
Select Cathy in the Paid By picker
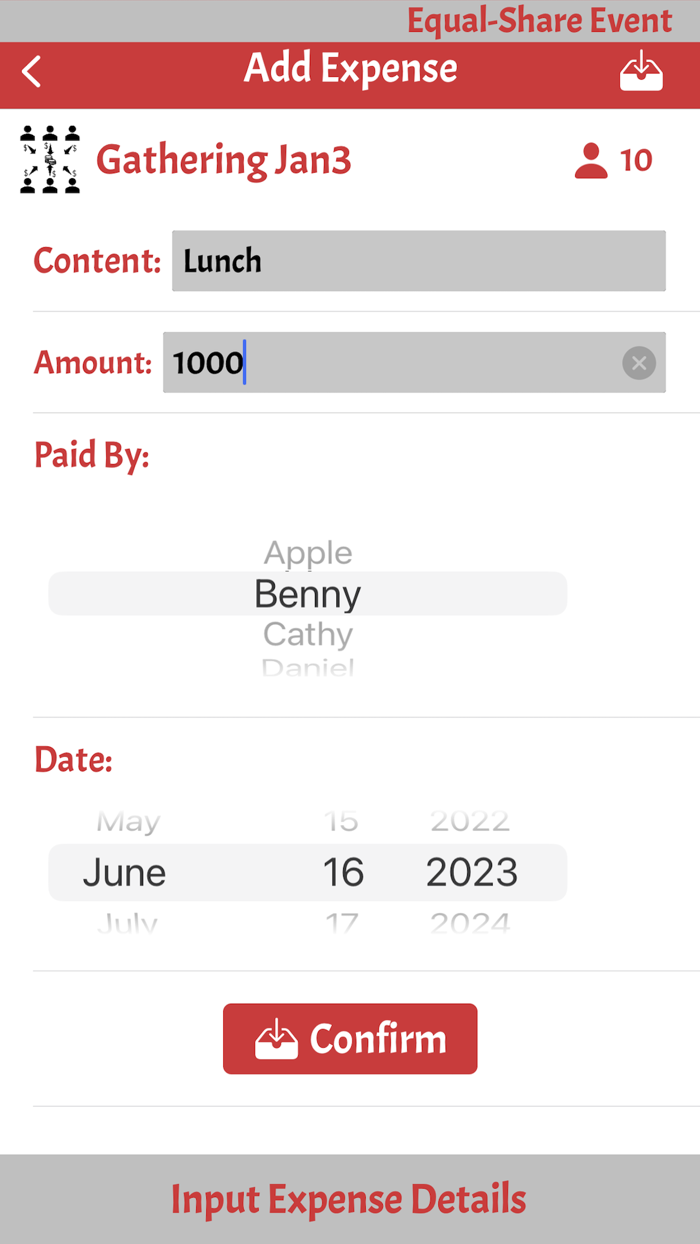pos(307,634)
